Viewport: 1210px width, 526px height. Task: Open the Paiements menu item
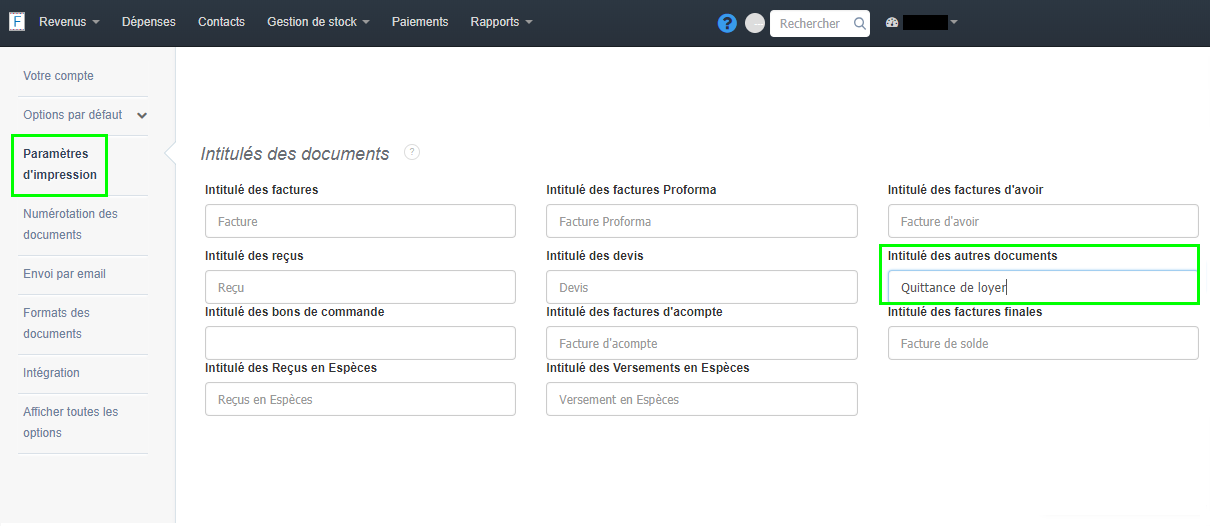420,22
